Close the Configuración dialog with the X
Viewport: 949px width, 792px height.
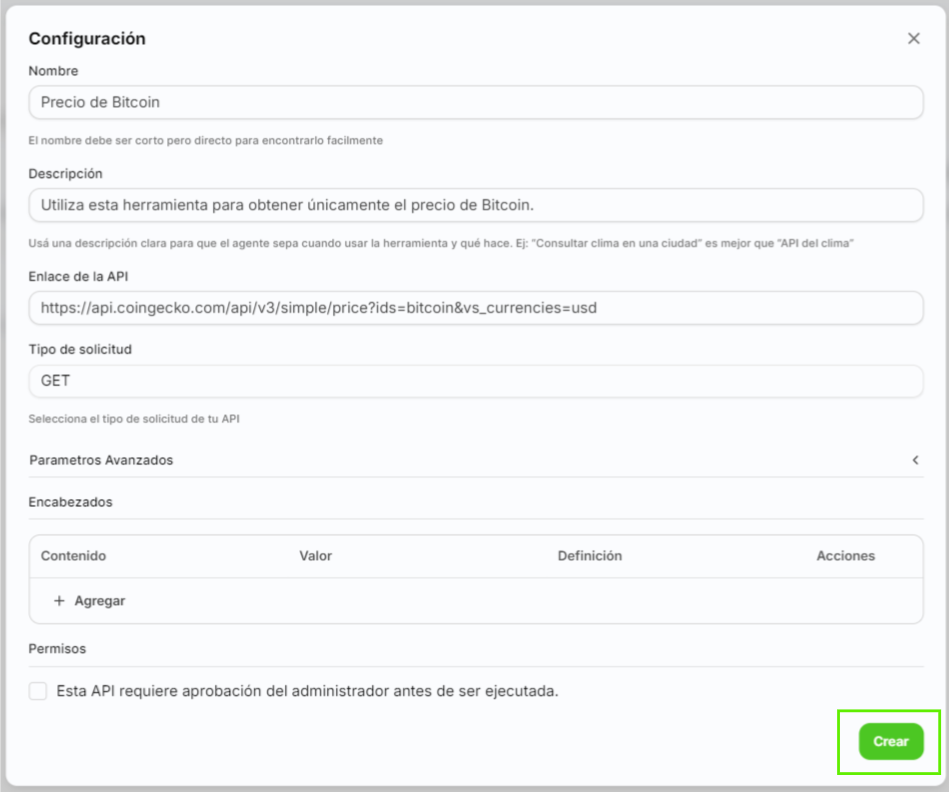pyautogui.click(x=913, y=39)
